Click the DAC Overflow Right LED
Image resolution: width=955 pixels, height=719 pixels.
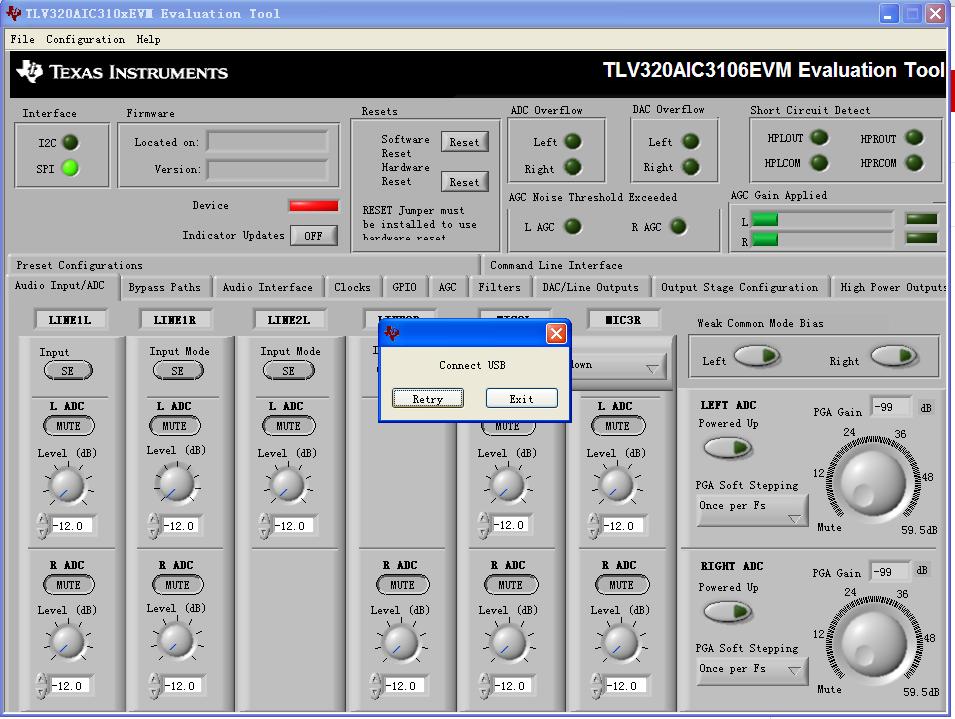click(690, 166)
